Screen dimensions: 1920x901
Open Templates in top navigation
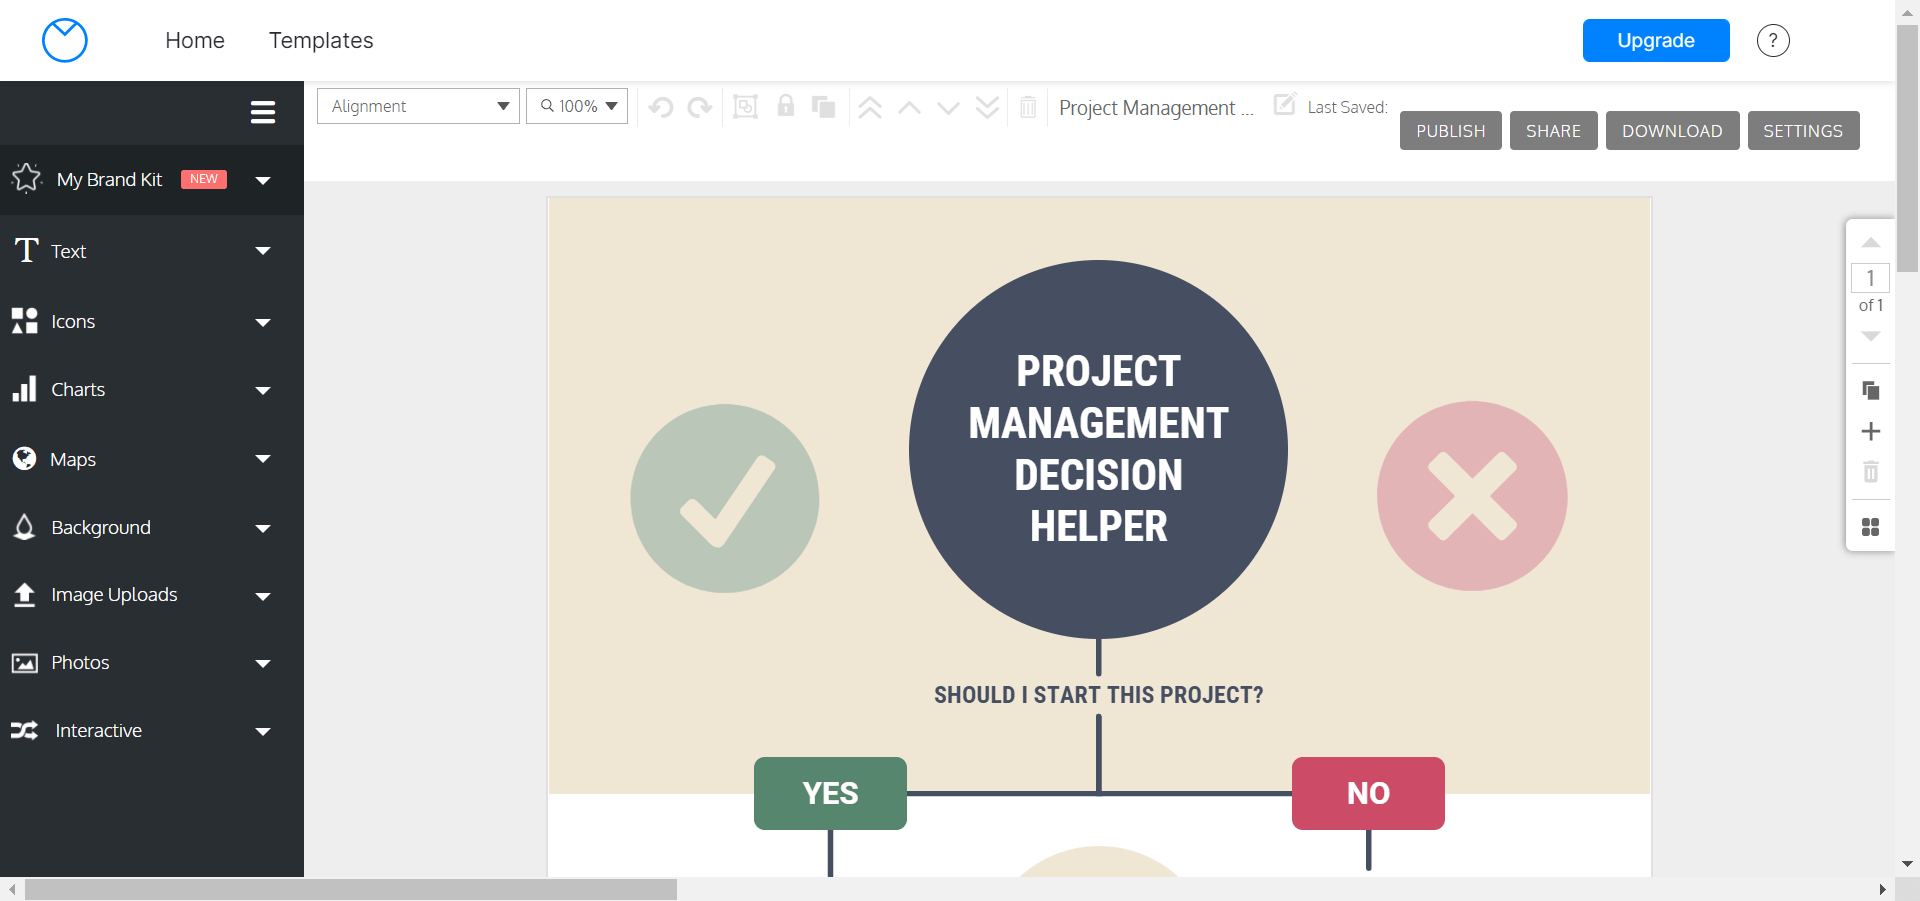321,40
